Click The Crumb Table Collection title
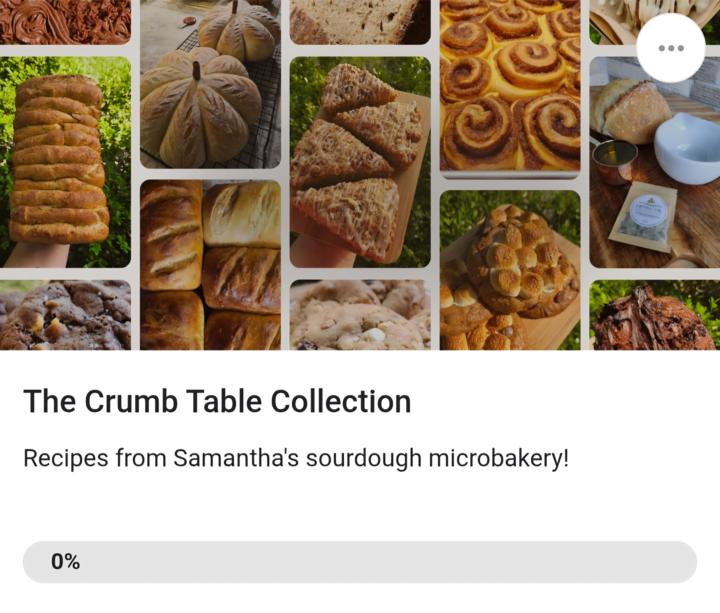The image size is (720, 613). click(x=217, y=402)
